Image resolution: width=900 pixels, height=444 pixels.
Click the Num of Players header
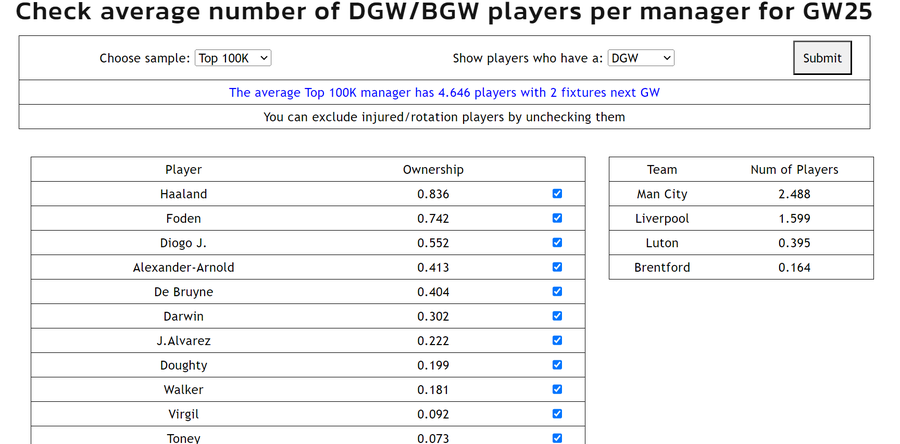coord(794,170)
